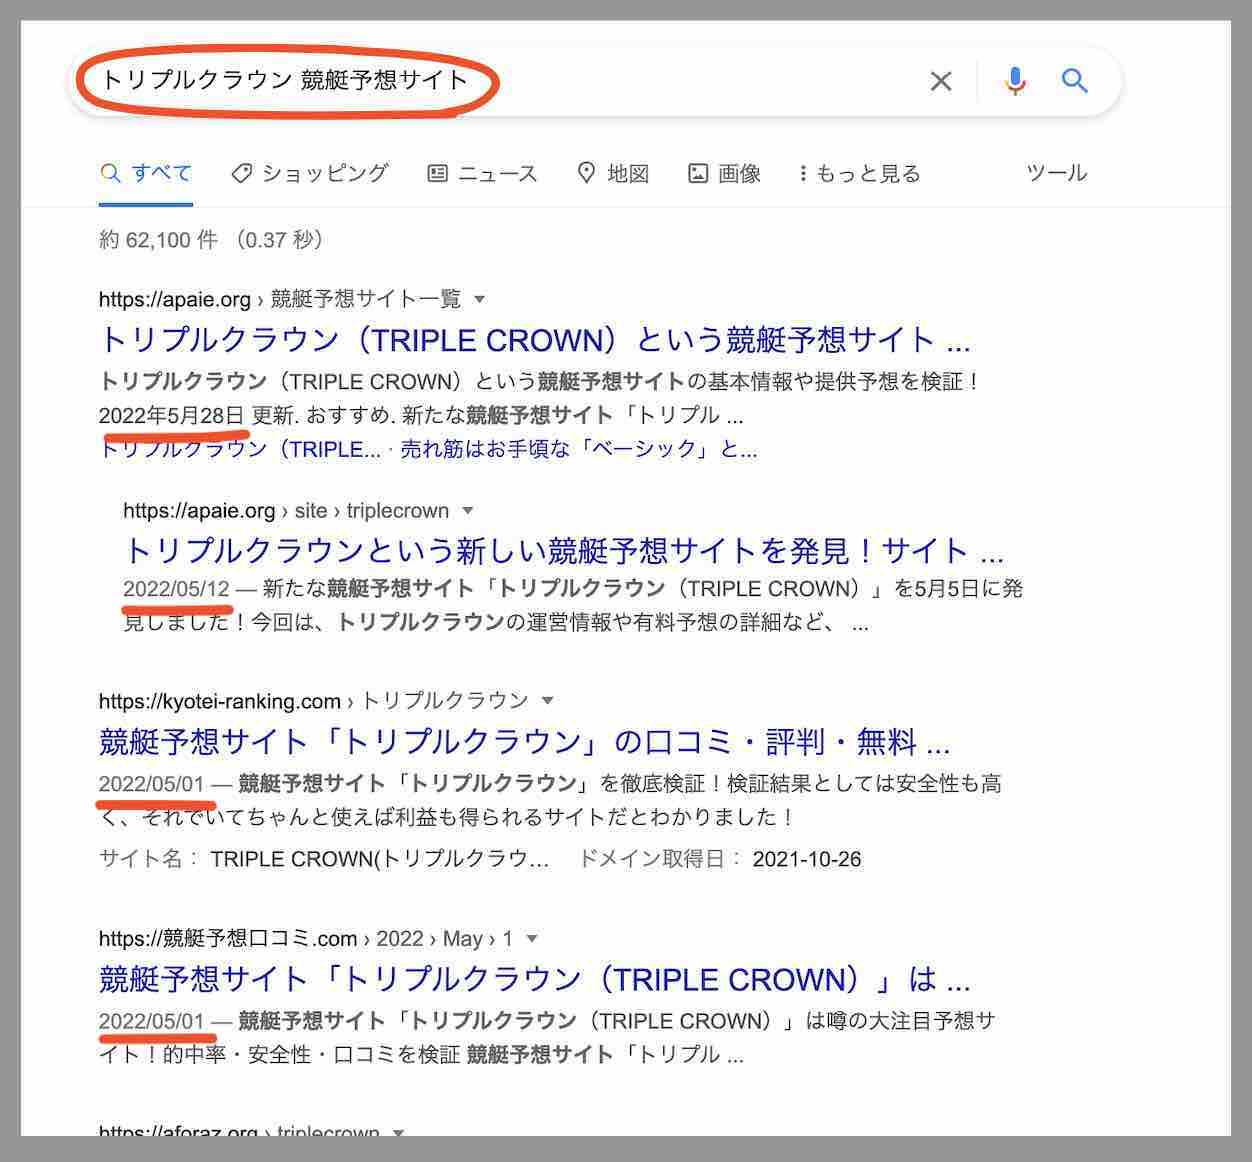Viewport: 1252px width, 1162px height.
Task: Run the search via the magnifier icon
Action: click(x=1075, y=81)
